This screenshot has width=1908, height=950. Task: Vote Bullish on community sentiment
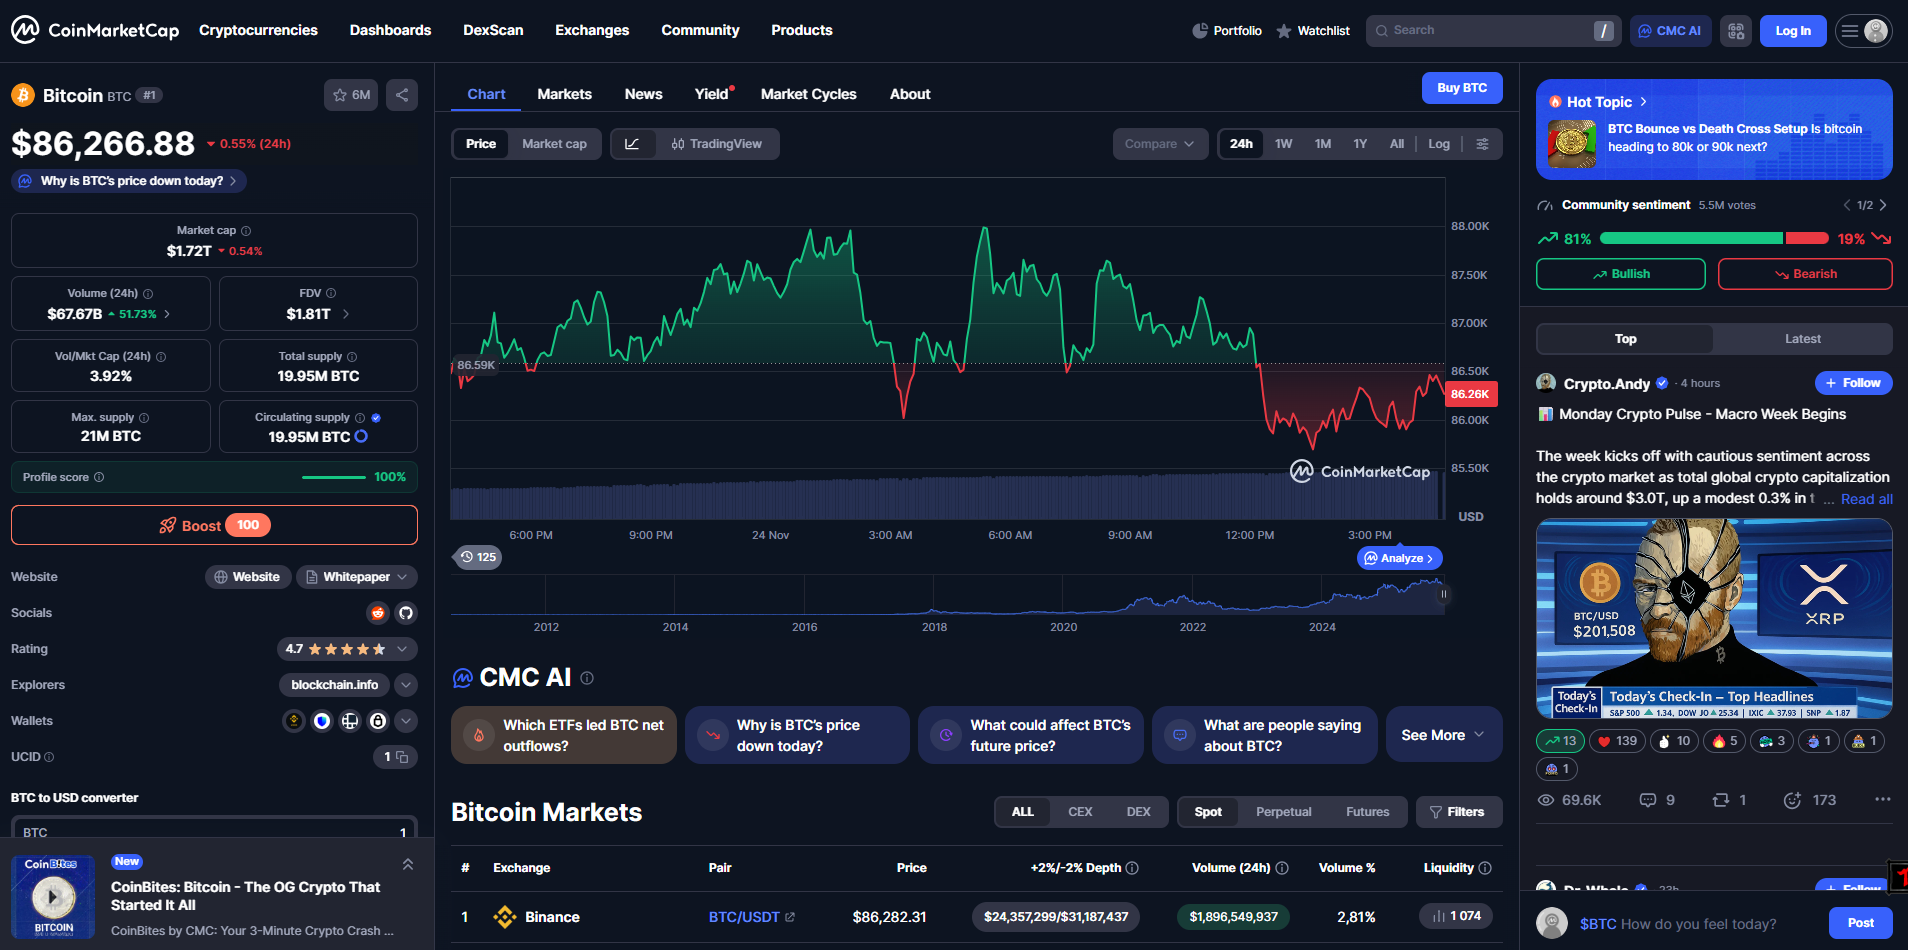click(x=1621, y=274)
